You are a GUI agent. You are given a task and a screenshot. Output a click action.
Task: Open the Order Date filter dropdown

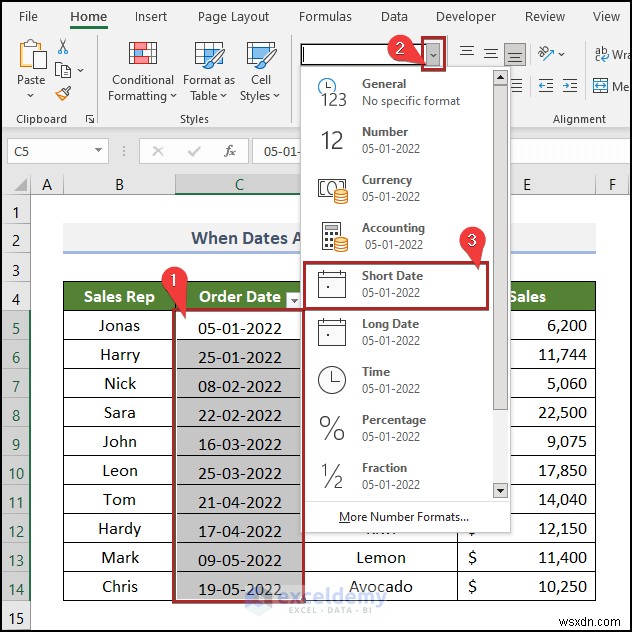click(294, 300)
